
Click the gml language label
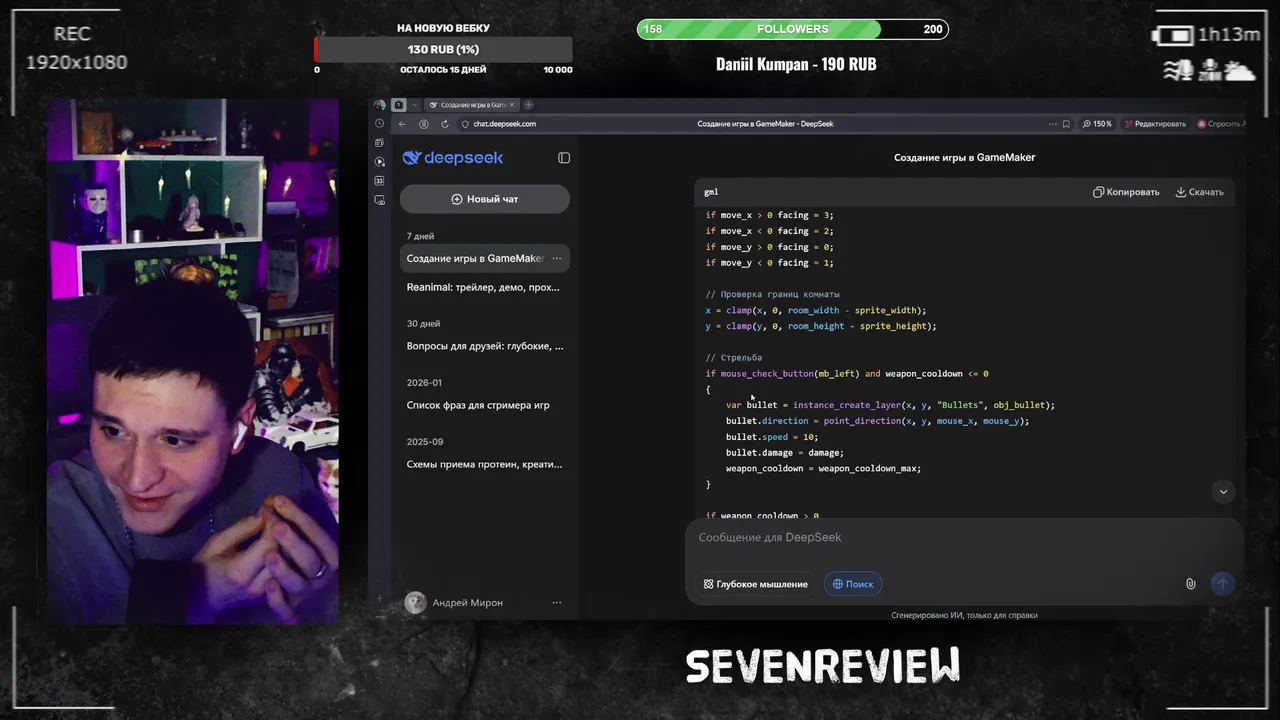(x=711, y=192)
